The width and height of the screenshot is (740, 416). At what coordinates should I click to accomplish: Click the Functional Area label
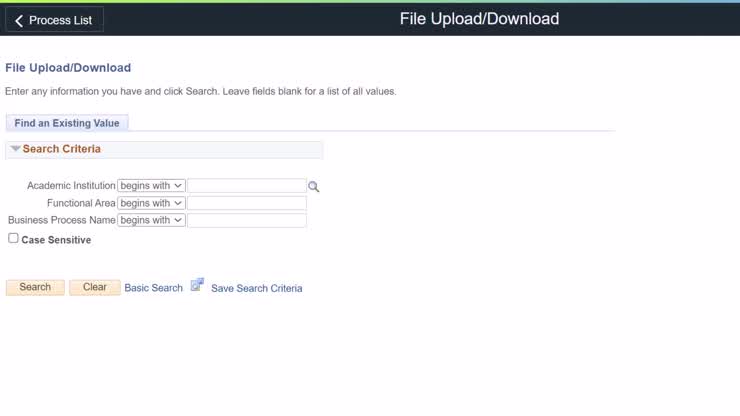click(x=81, y=203)
